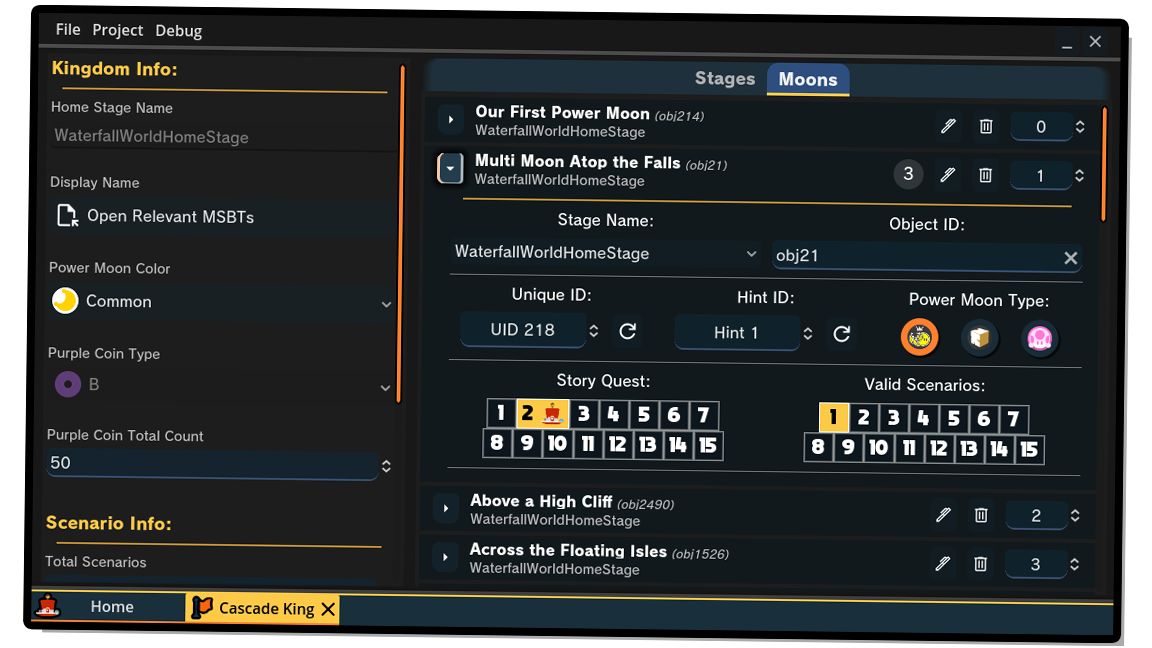This screenshot has height=648, width=1152.
Task: Click the Open Relevant MSBTs button
Action: [222, 217]
